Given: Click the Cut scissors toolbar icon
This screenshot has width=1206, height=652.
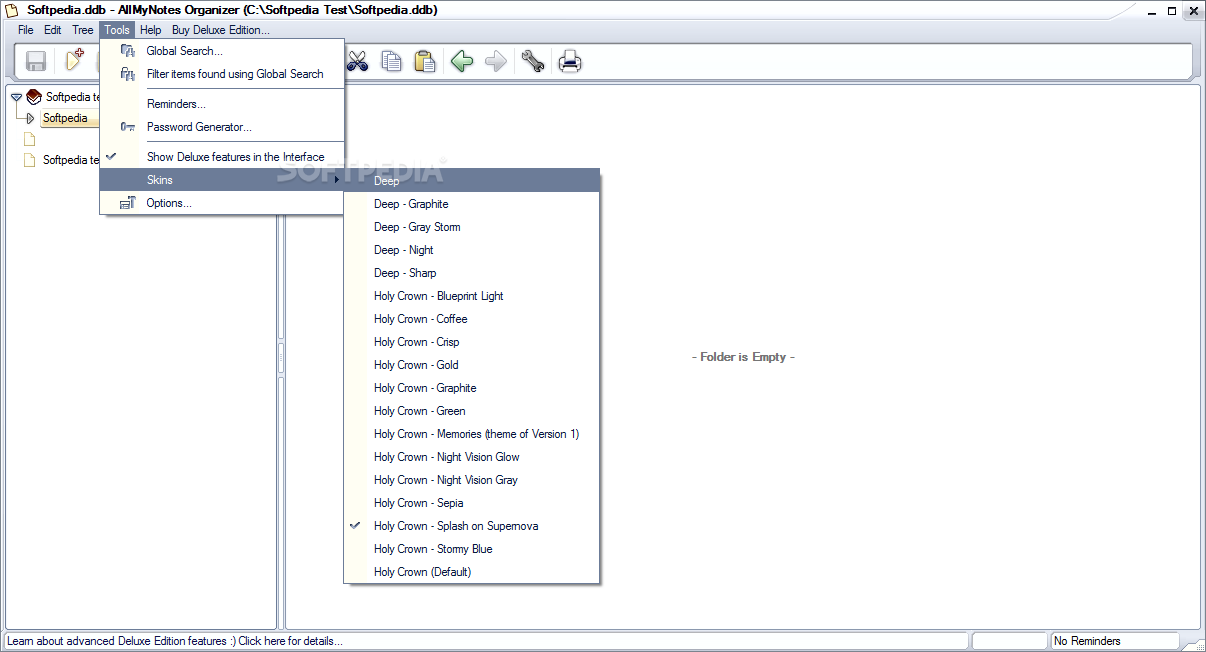Looking at the screenshot, I should click(358, 61).
